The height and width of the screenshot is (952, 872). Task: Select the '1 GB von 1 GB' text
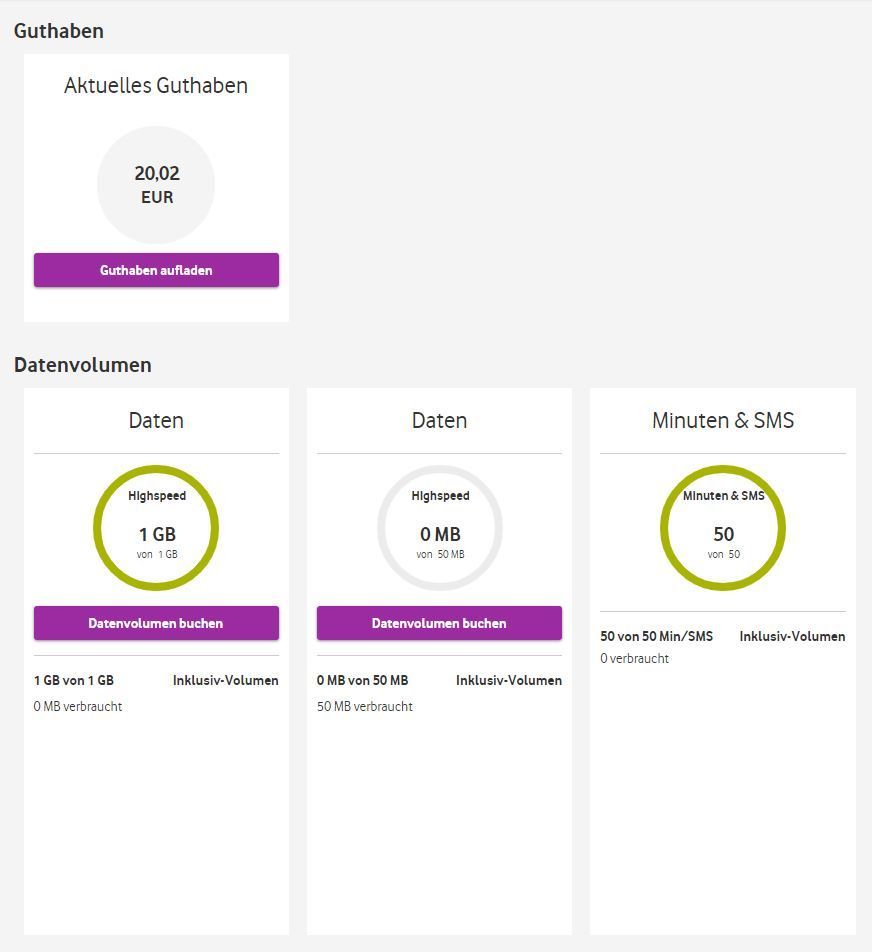tap(74, 680)
